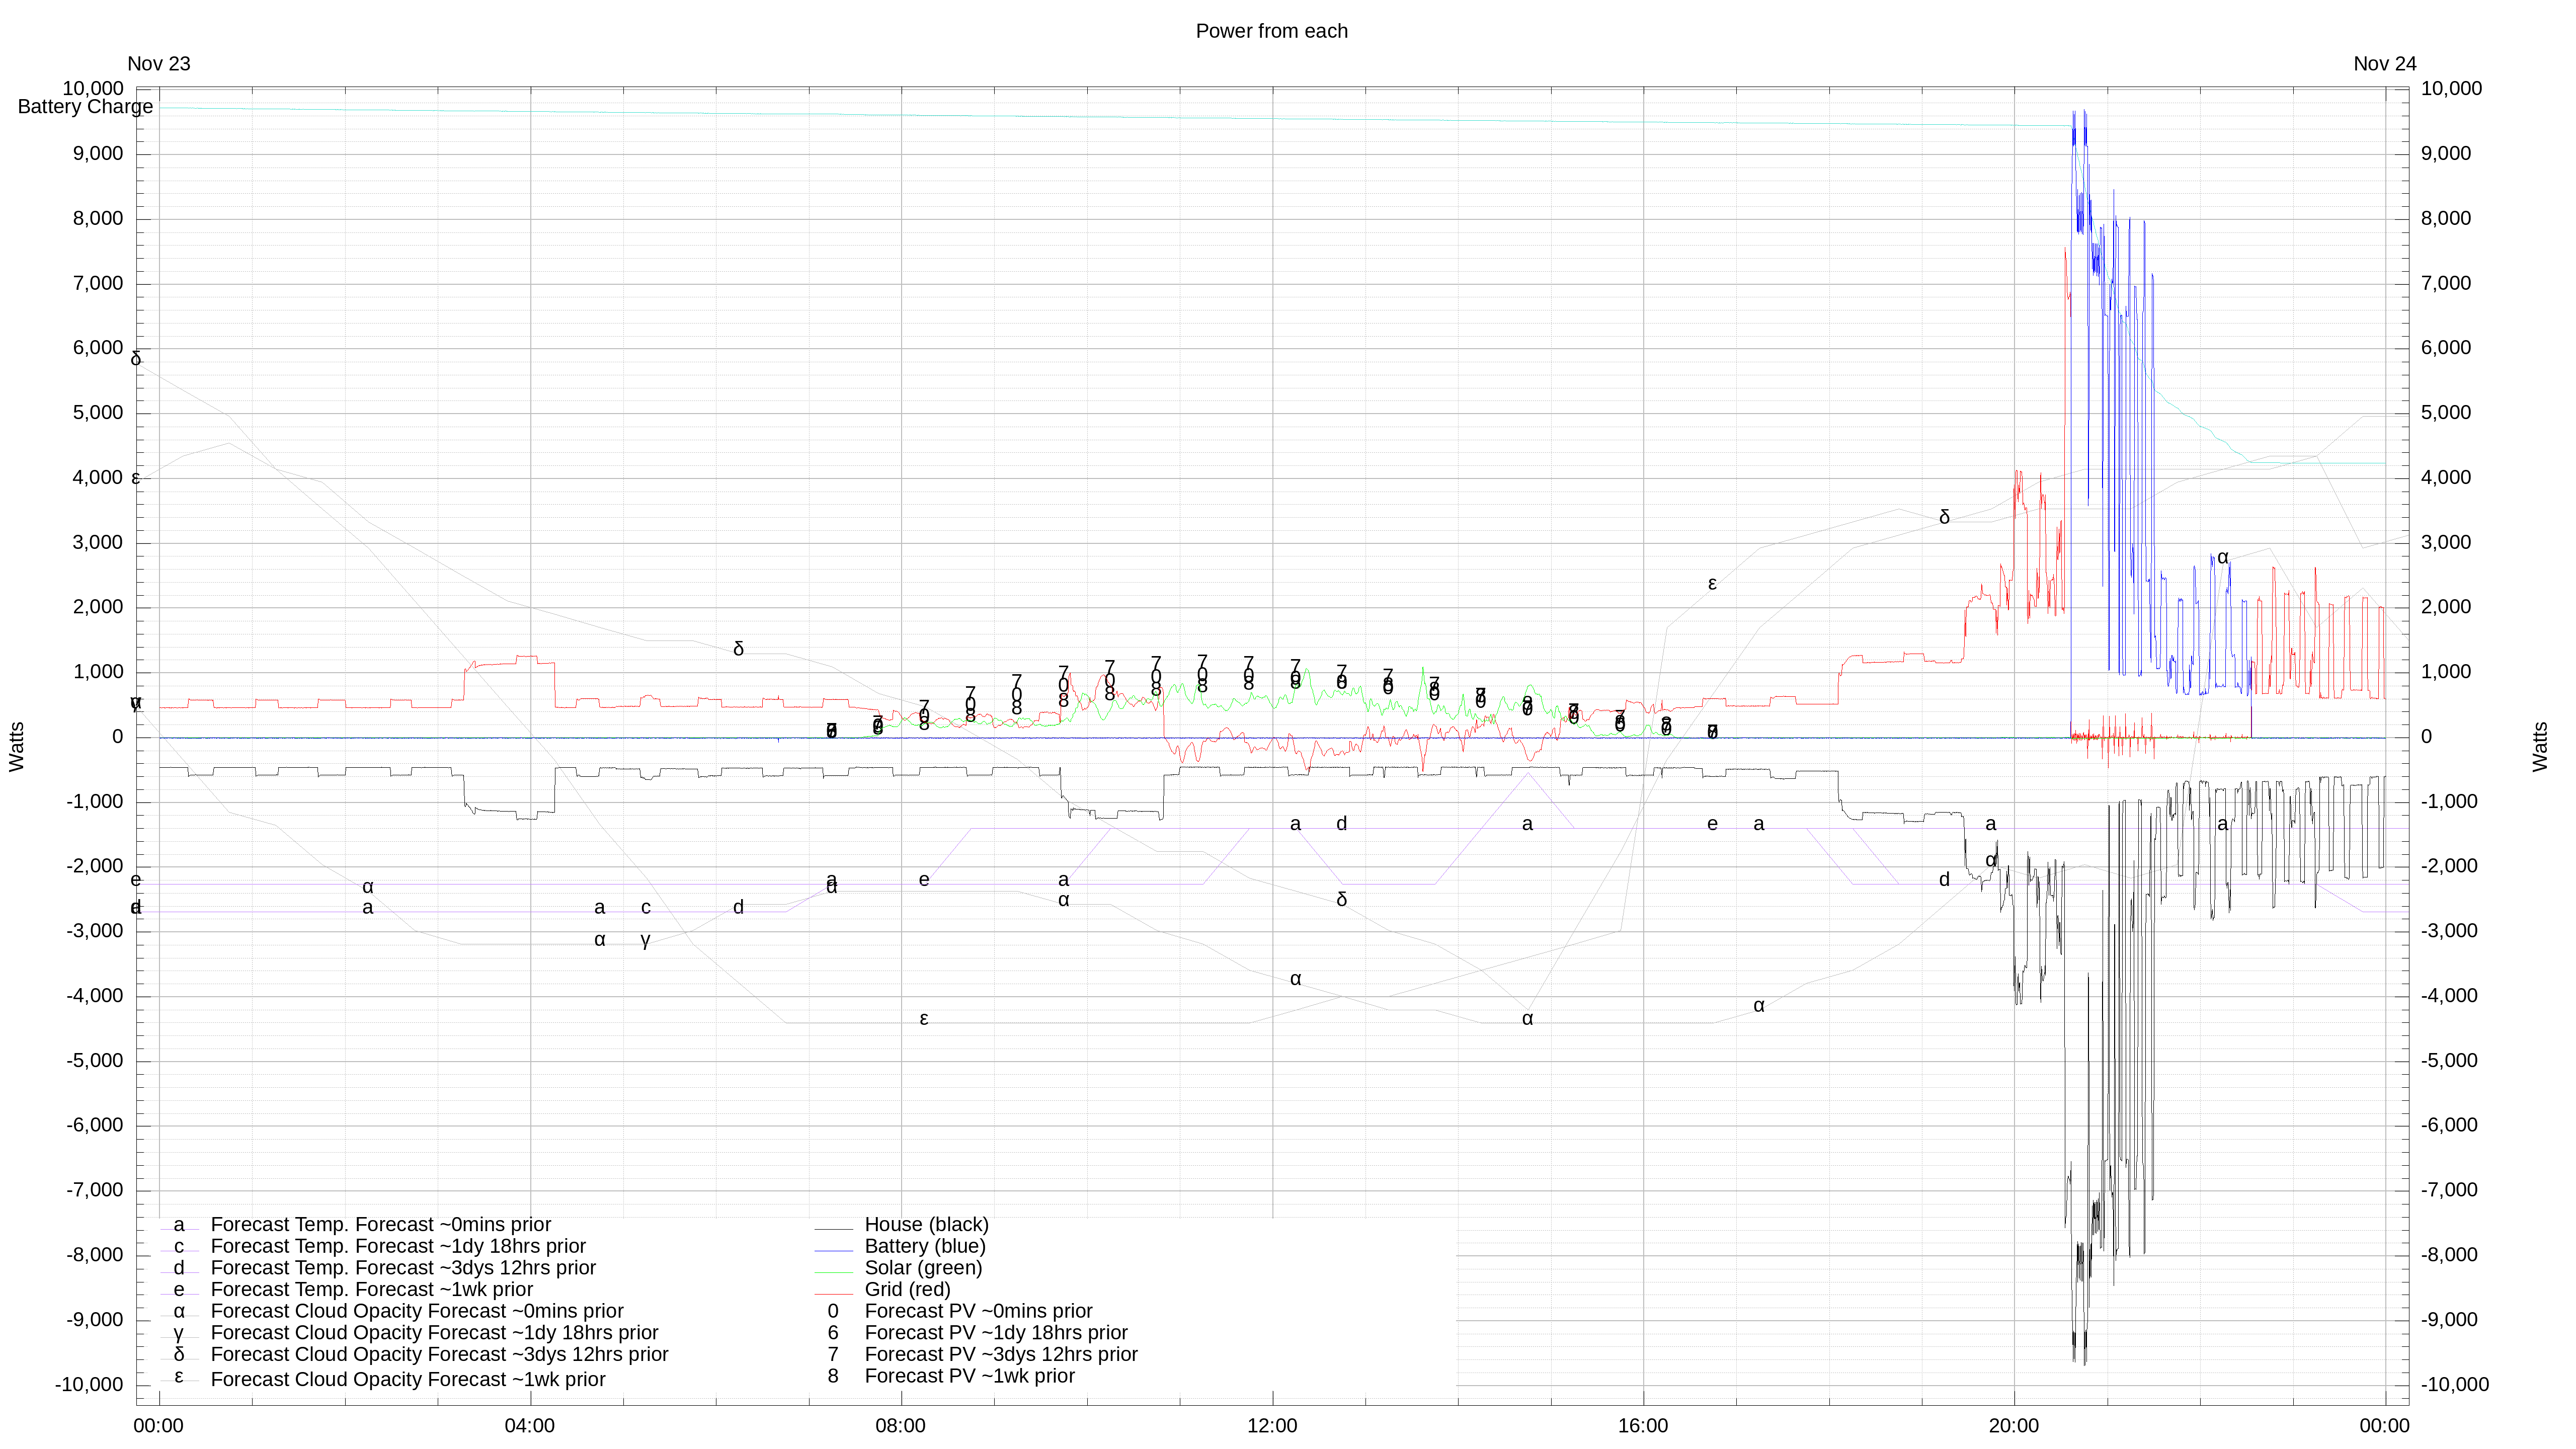
Task: Click legend entry 'Forecast PV ~3dys 12hrs prior'
Action: click(1001, 1354)
